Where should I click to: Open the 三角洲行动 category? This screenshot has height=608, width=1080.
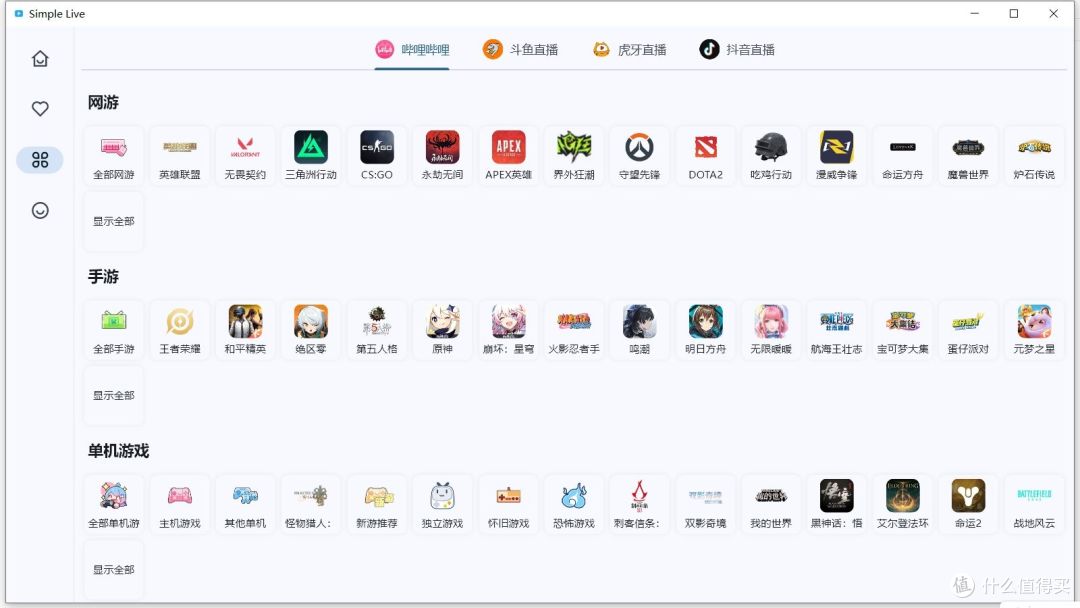(x=311, y=156)
